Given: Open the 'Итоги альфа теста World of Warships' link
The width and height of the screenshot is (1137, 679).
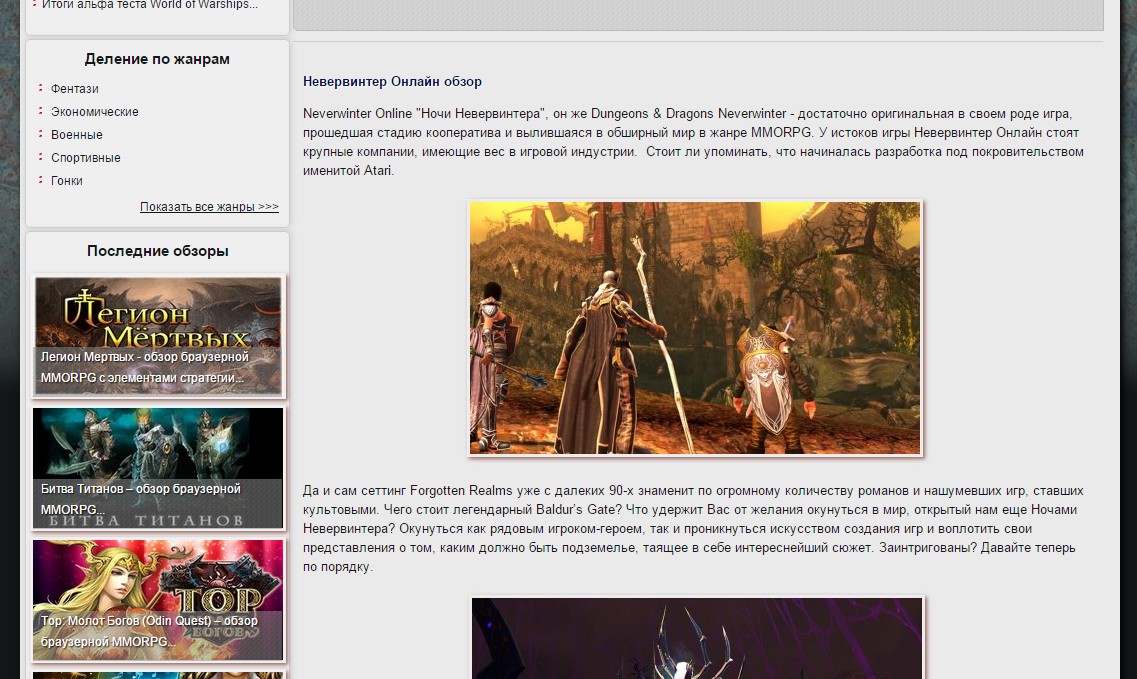Looking at the screenshot, I should point(150,4).
